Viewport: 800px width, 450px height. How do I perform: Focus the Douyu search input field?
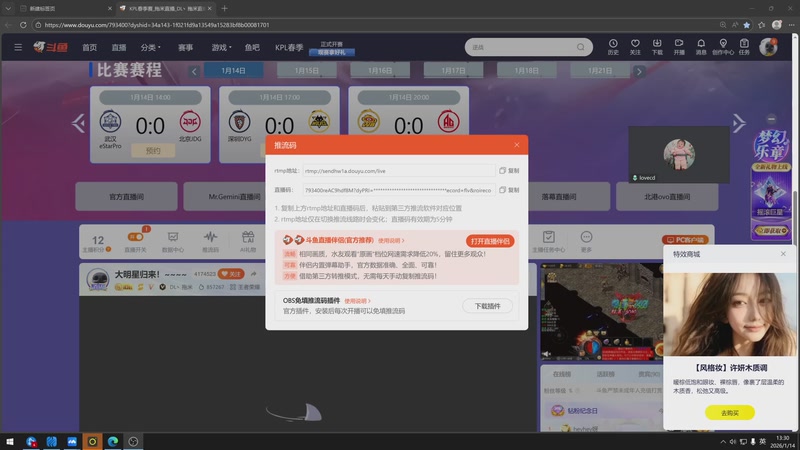point(521,47)
